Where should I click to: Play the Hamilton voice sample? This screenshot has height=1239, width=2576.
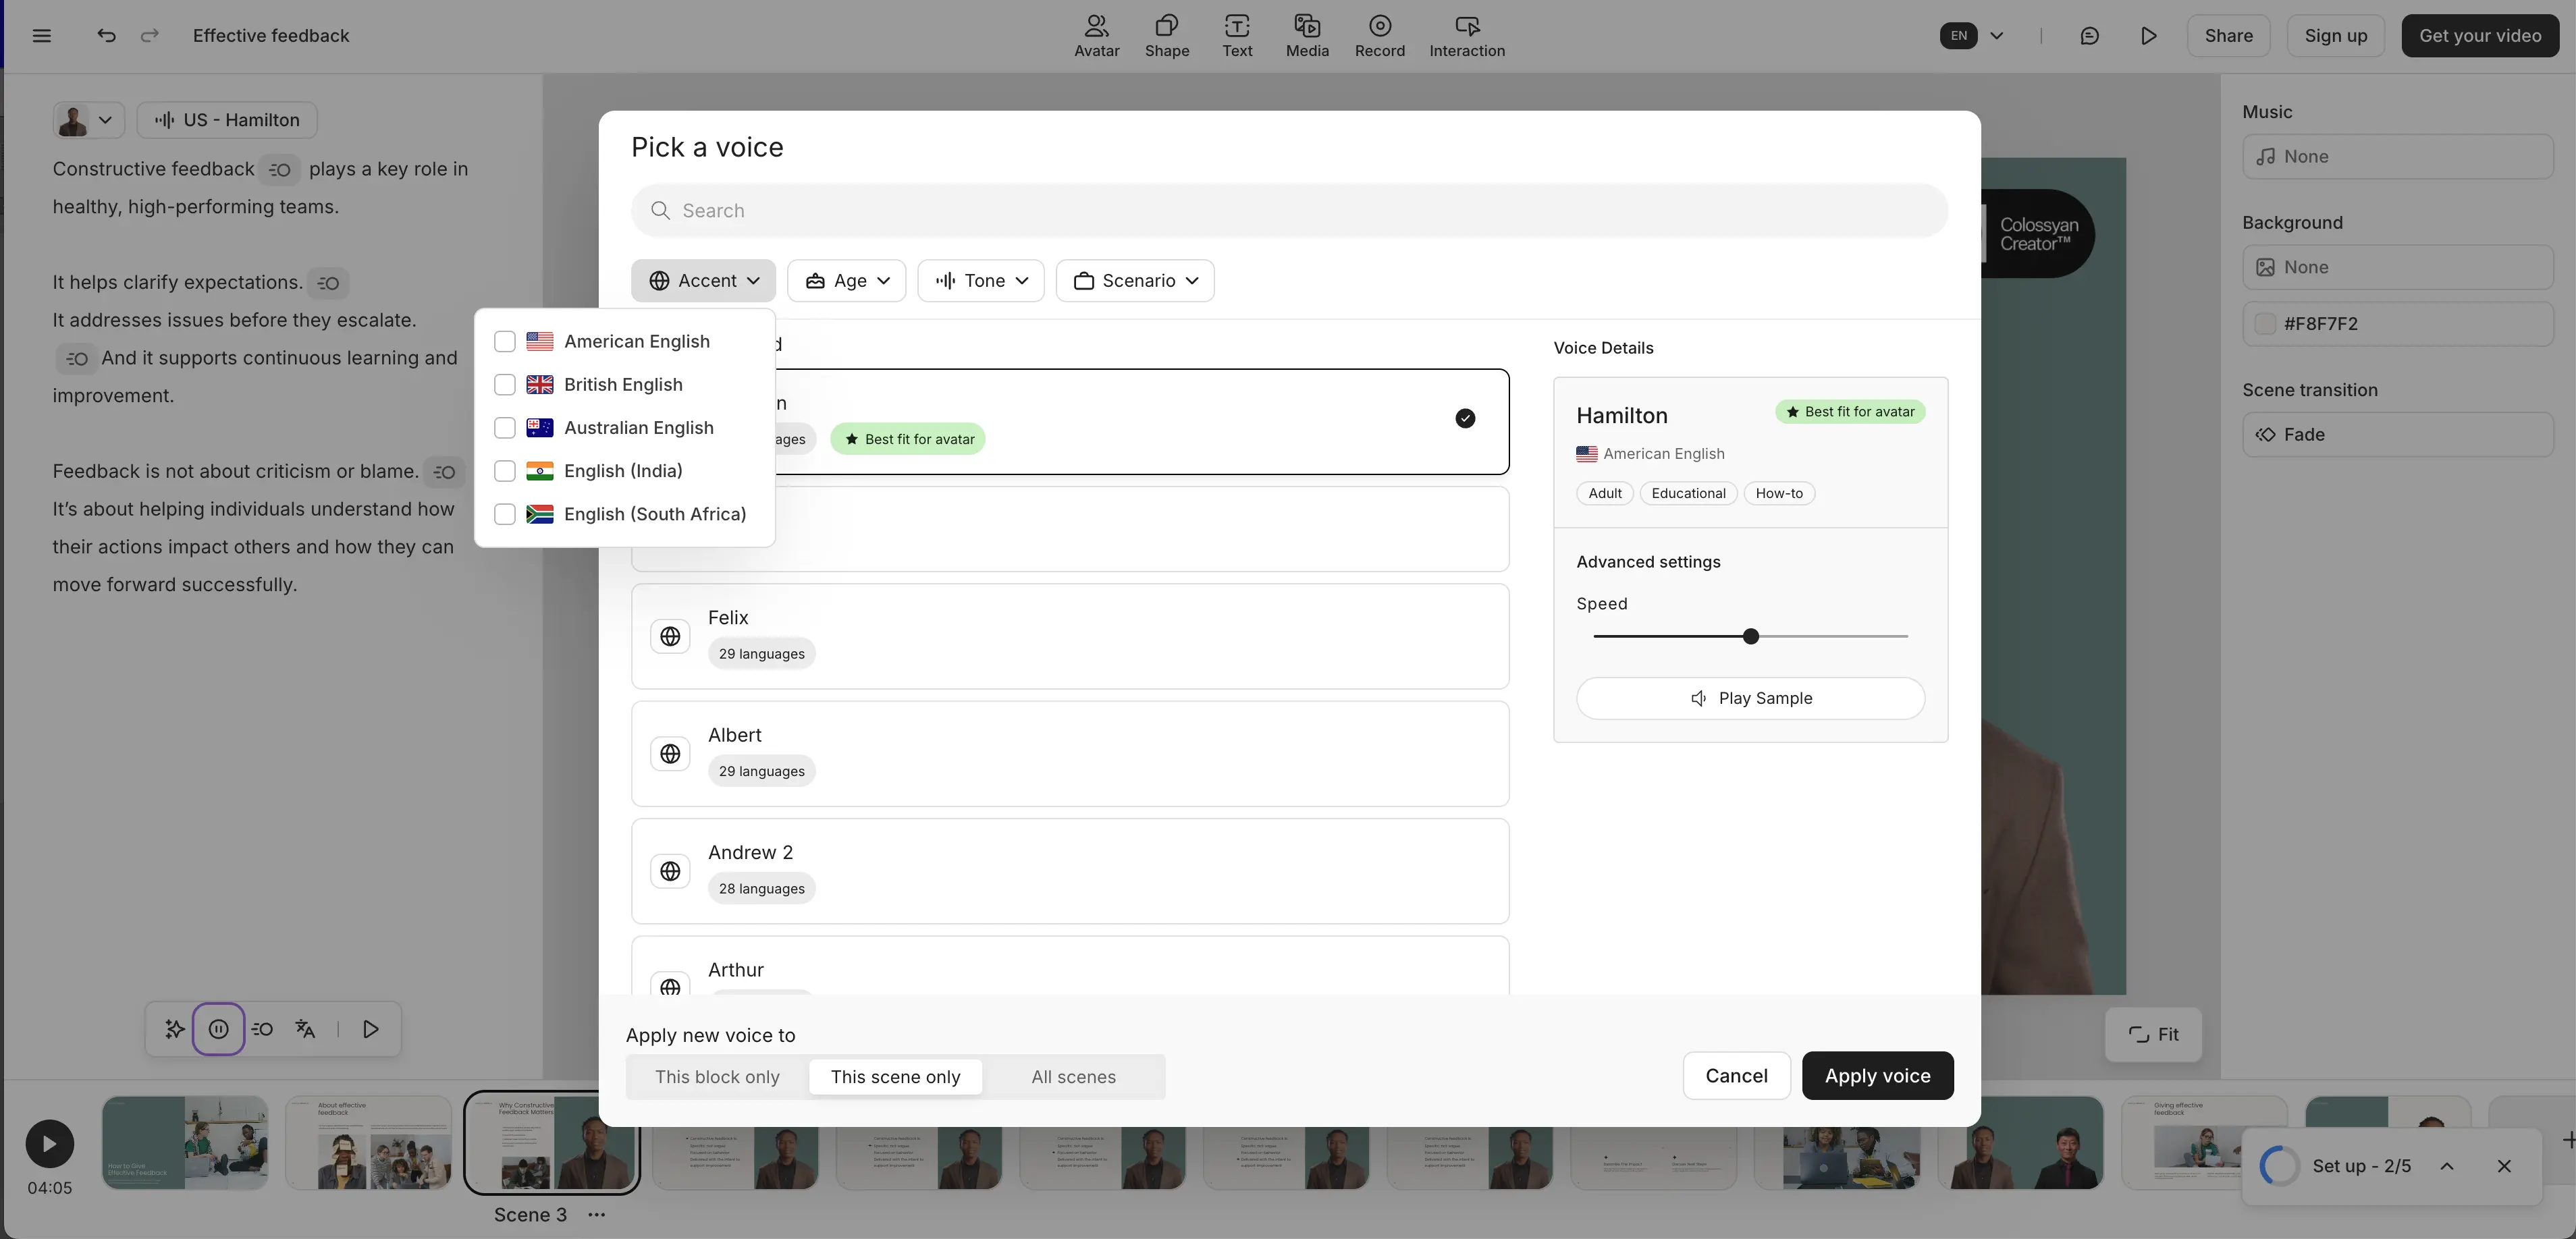click(x=1750, y=698)
